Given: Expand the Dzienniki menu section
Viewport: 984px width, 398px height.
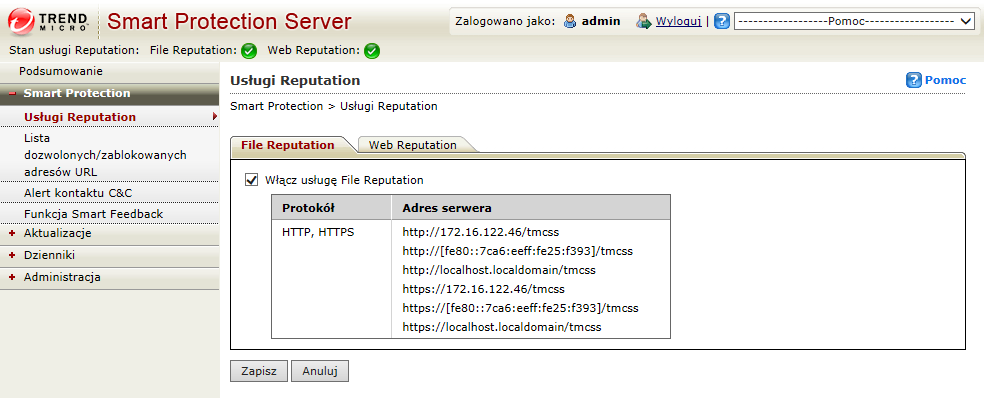Looking at the screenshot, I should (x=12, y=255).
